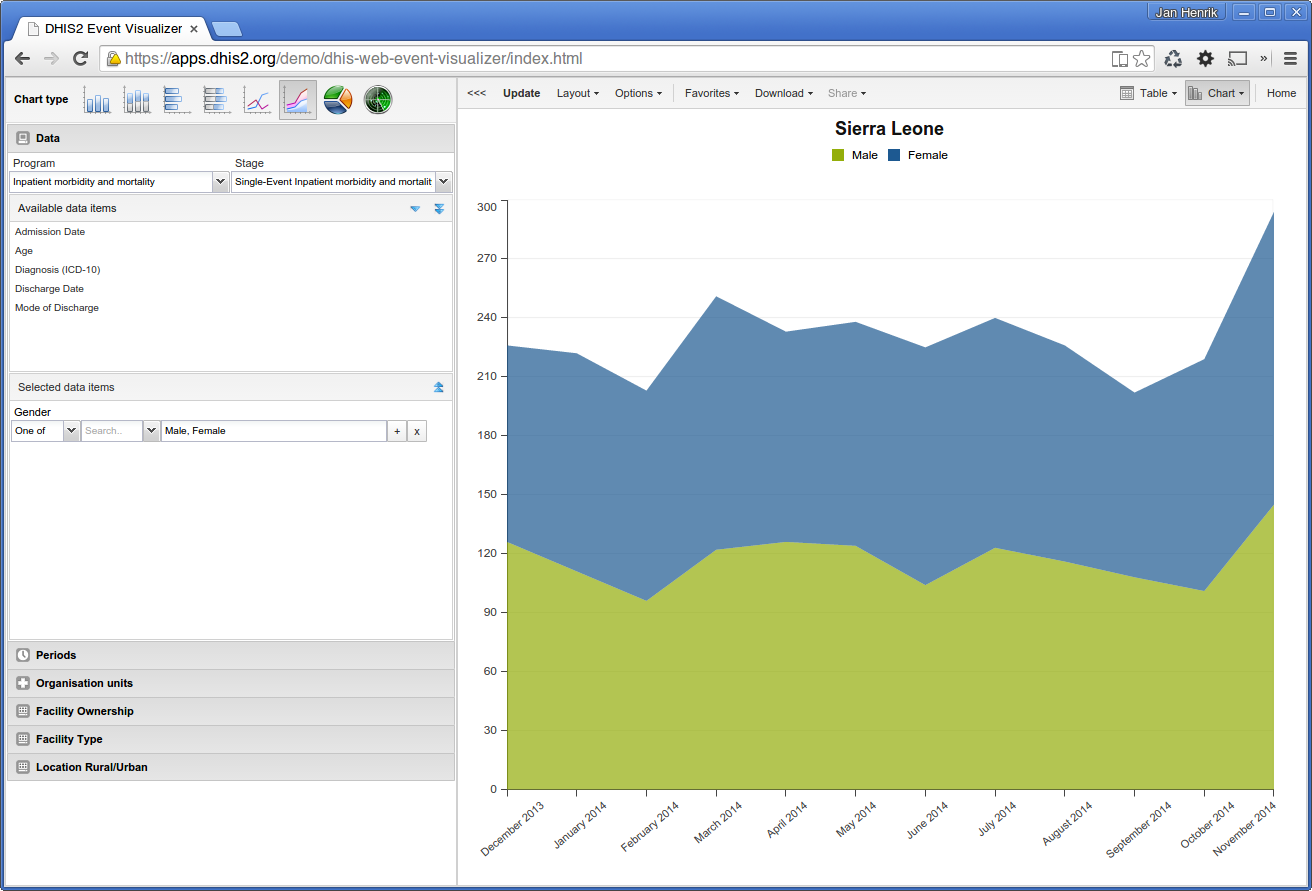Open the Program dropdown
1312x891 pixels.
220,182
